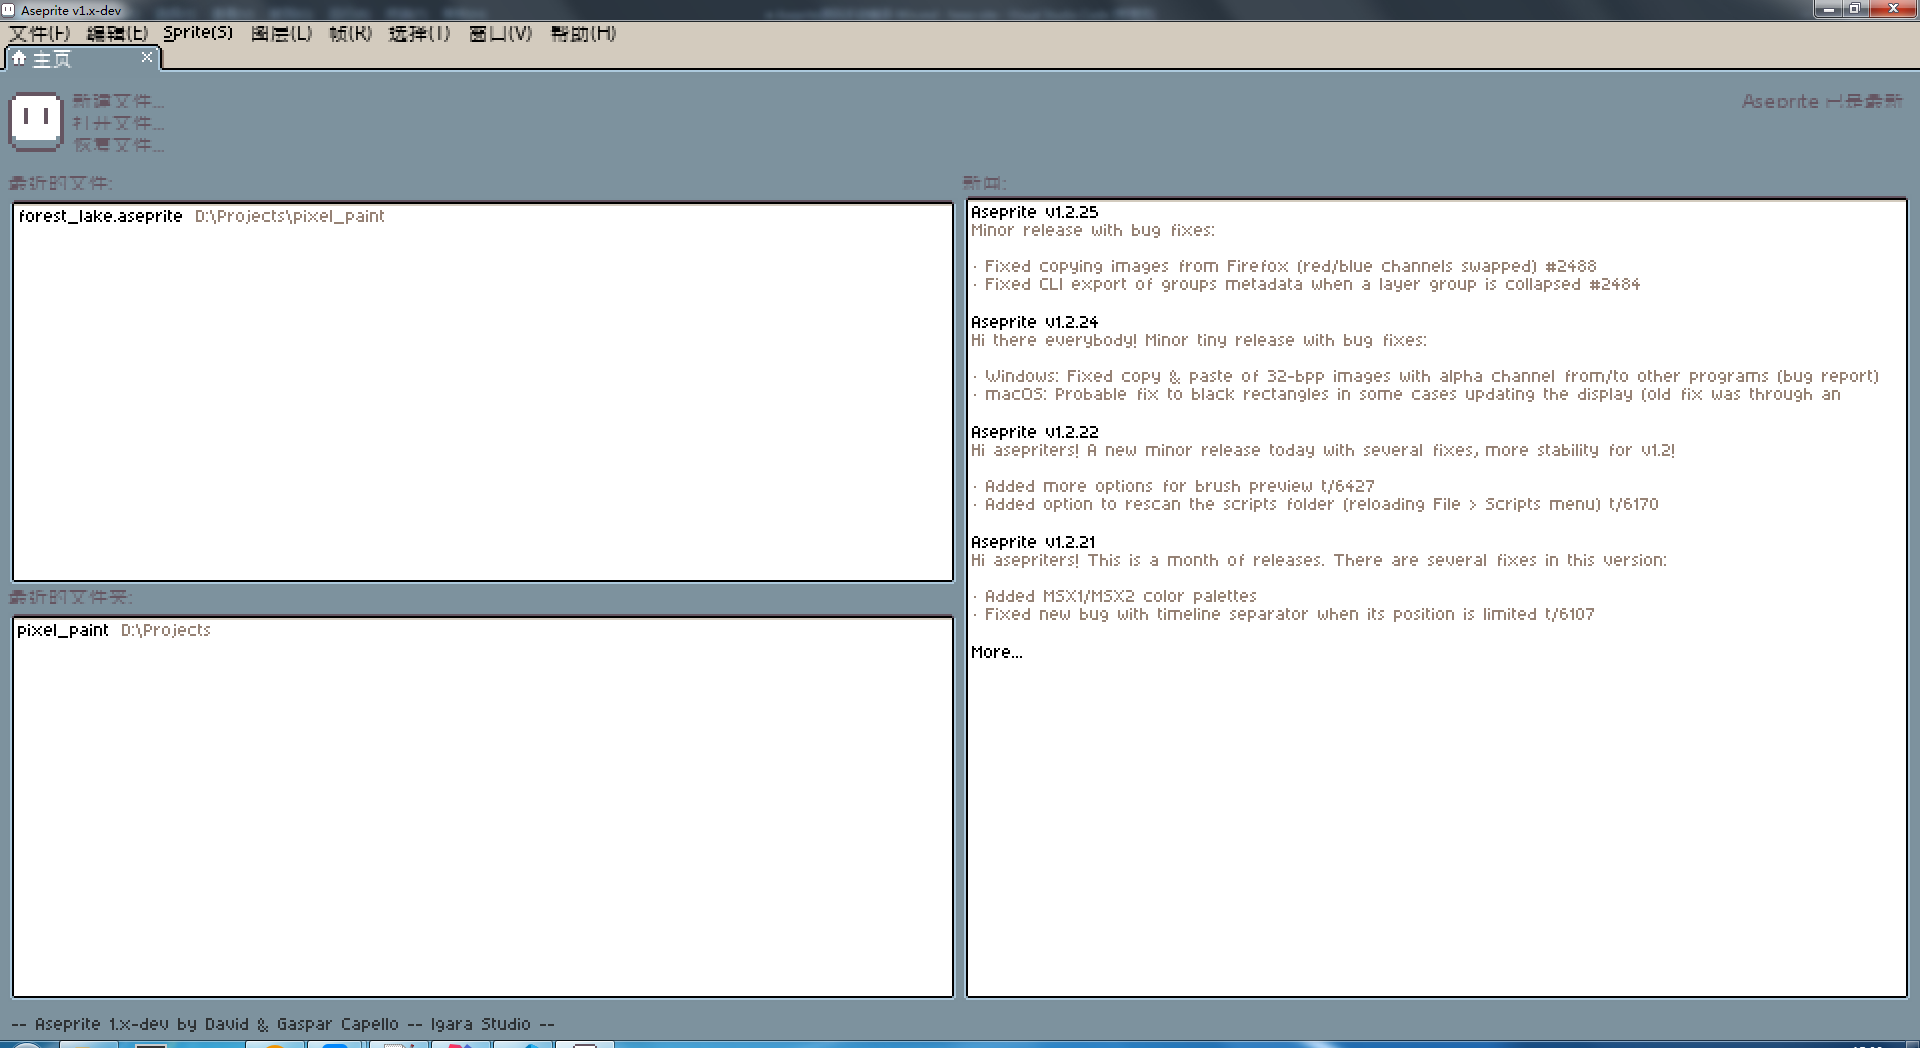The width and height of the screenshot is (1920, 1048).
Task: Click the 恢复文件... recover files link
Action: point(118,145)
